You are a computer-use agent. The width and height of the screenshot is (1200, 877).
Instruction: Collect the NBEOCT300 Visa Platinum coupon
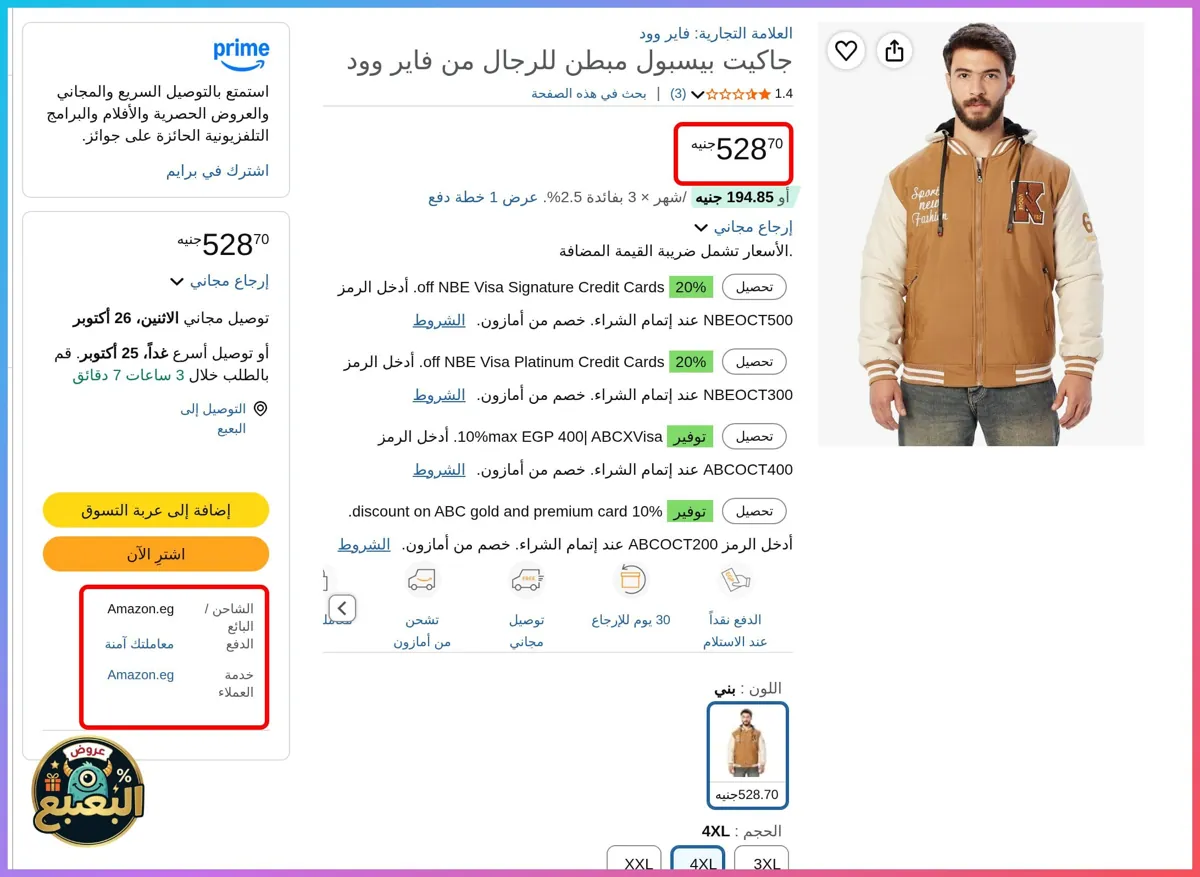tap(754, 362)
